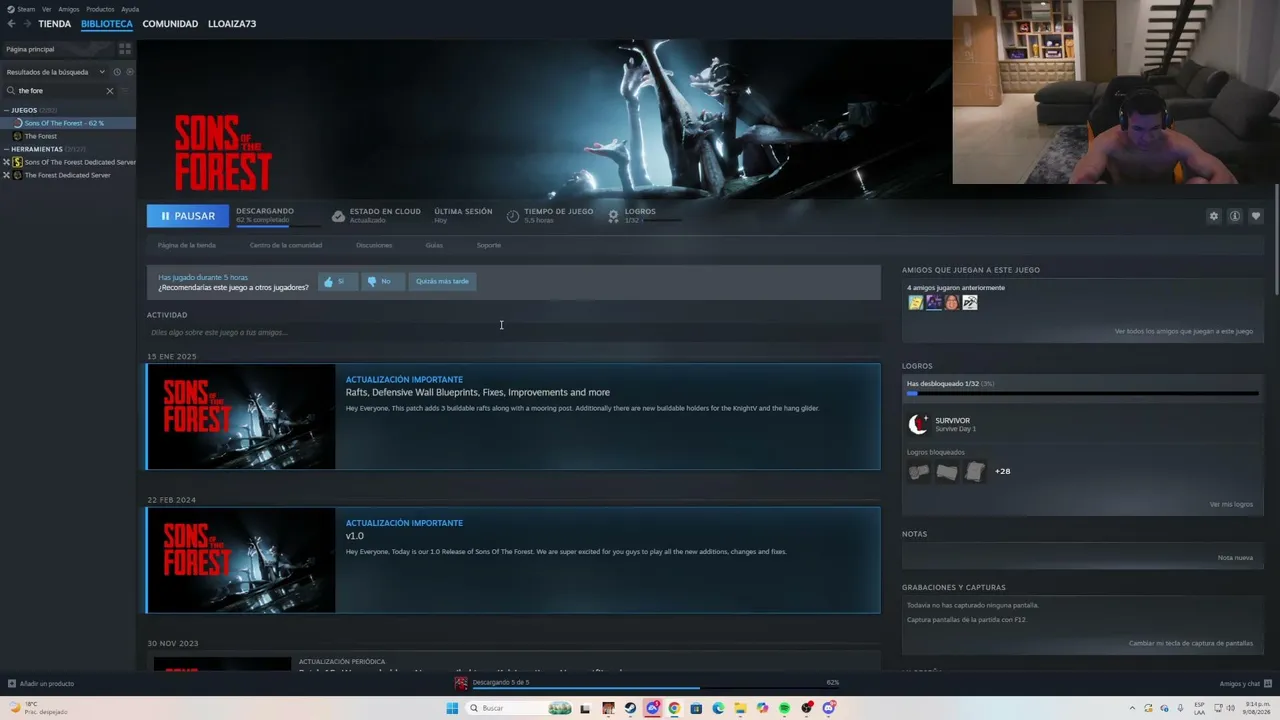This screenshot has width=1280, height=720.
Task: Open the LLOAIZA73 profile section
Action: [232, 24]
